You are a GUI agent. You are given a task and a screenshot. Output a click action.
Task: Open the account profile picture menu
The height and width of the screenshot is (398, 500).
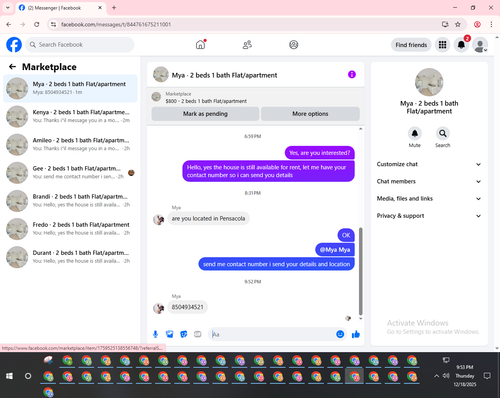click(x=480, y=45)
